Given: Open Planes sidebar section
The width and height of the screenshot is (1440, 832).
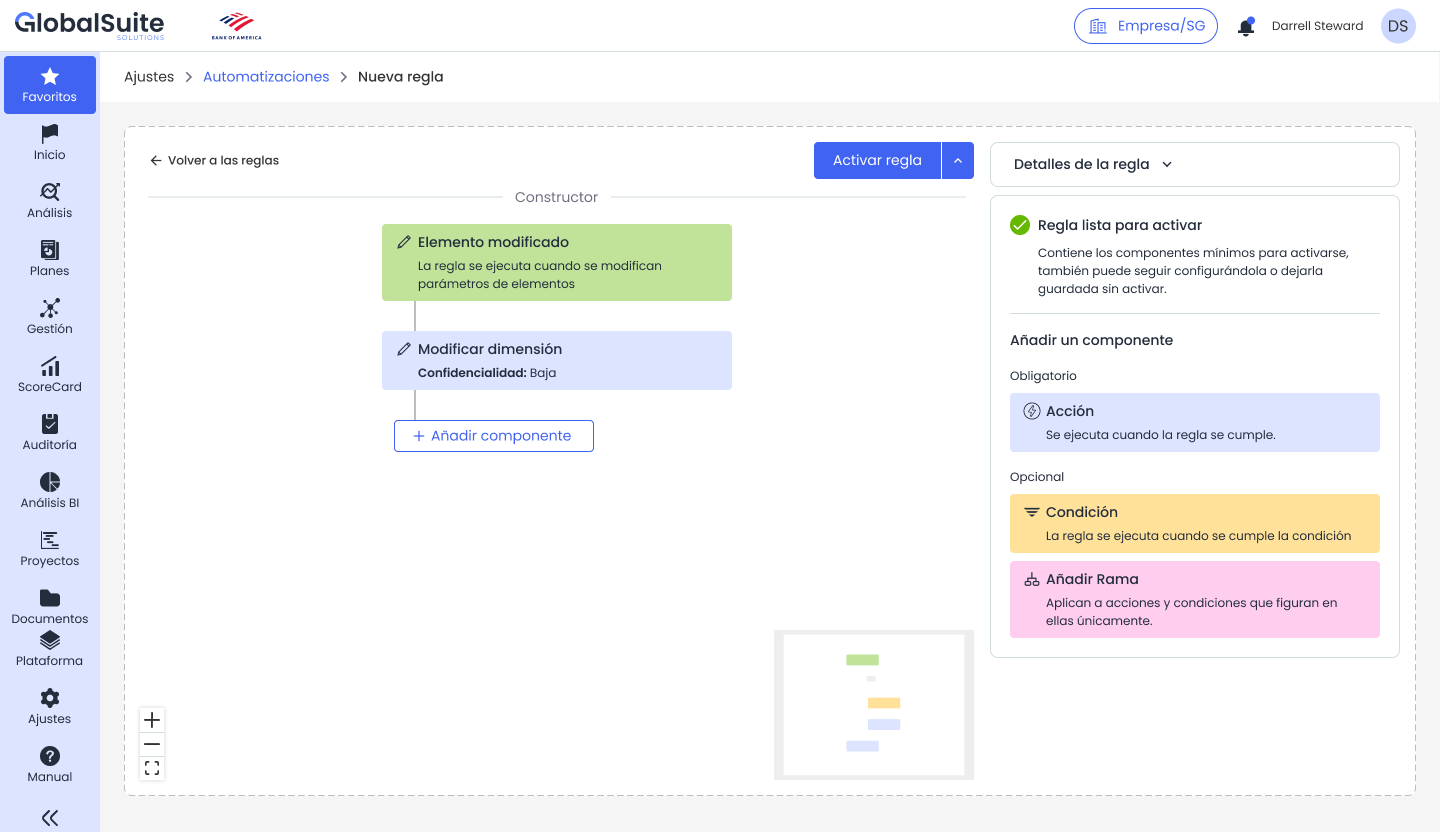Looking at the screenshot, I should (x=50, y=258).
